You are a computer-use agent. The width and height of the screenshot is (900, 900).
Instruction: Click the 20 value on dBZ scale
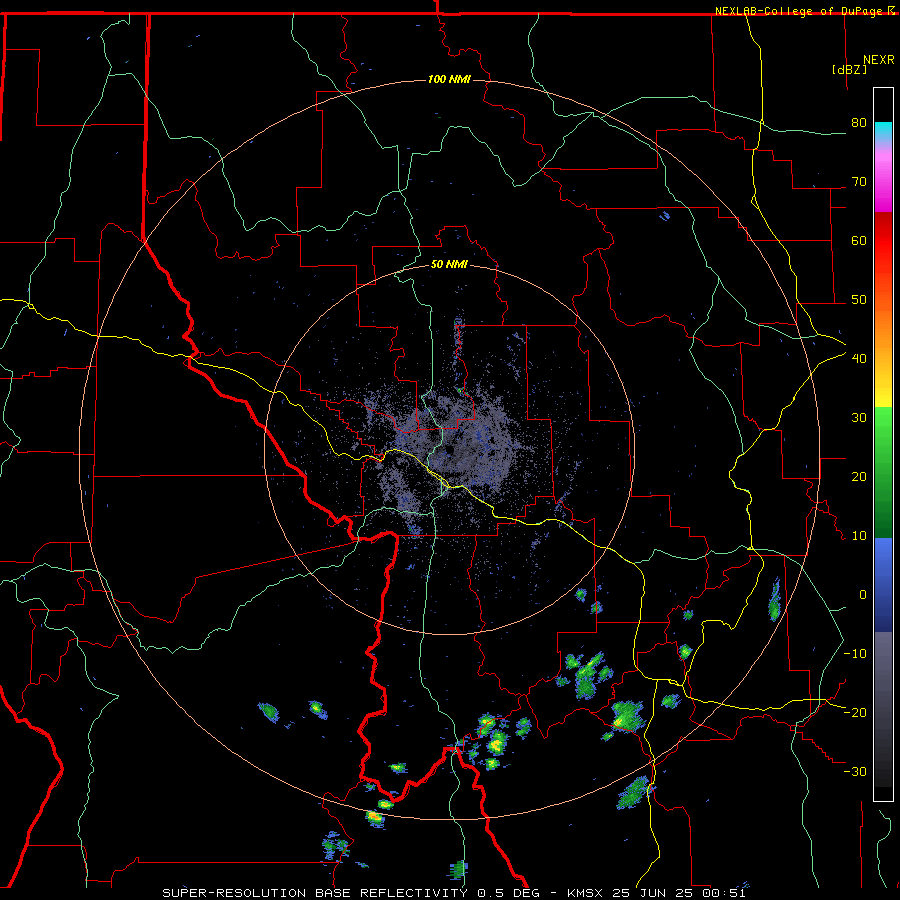click(859, 476)
